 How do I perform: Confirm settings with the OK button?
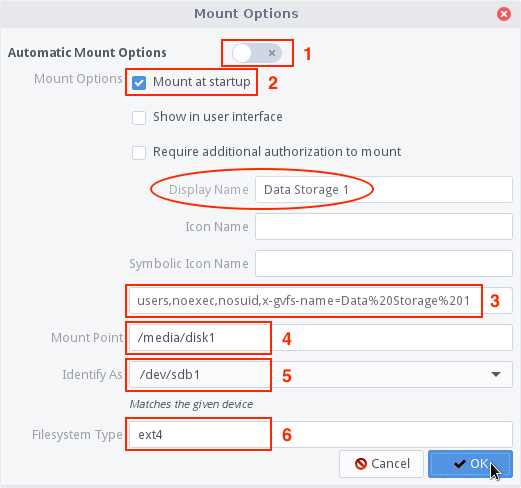click(x=470, y=464)
